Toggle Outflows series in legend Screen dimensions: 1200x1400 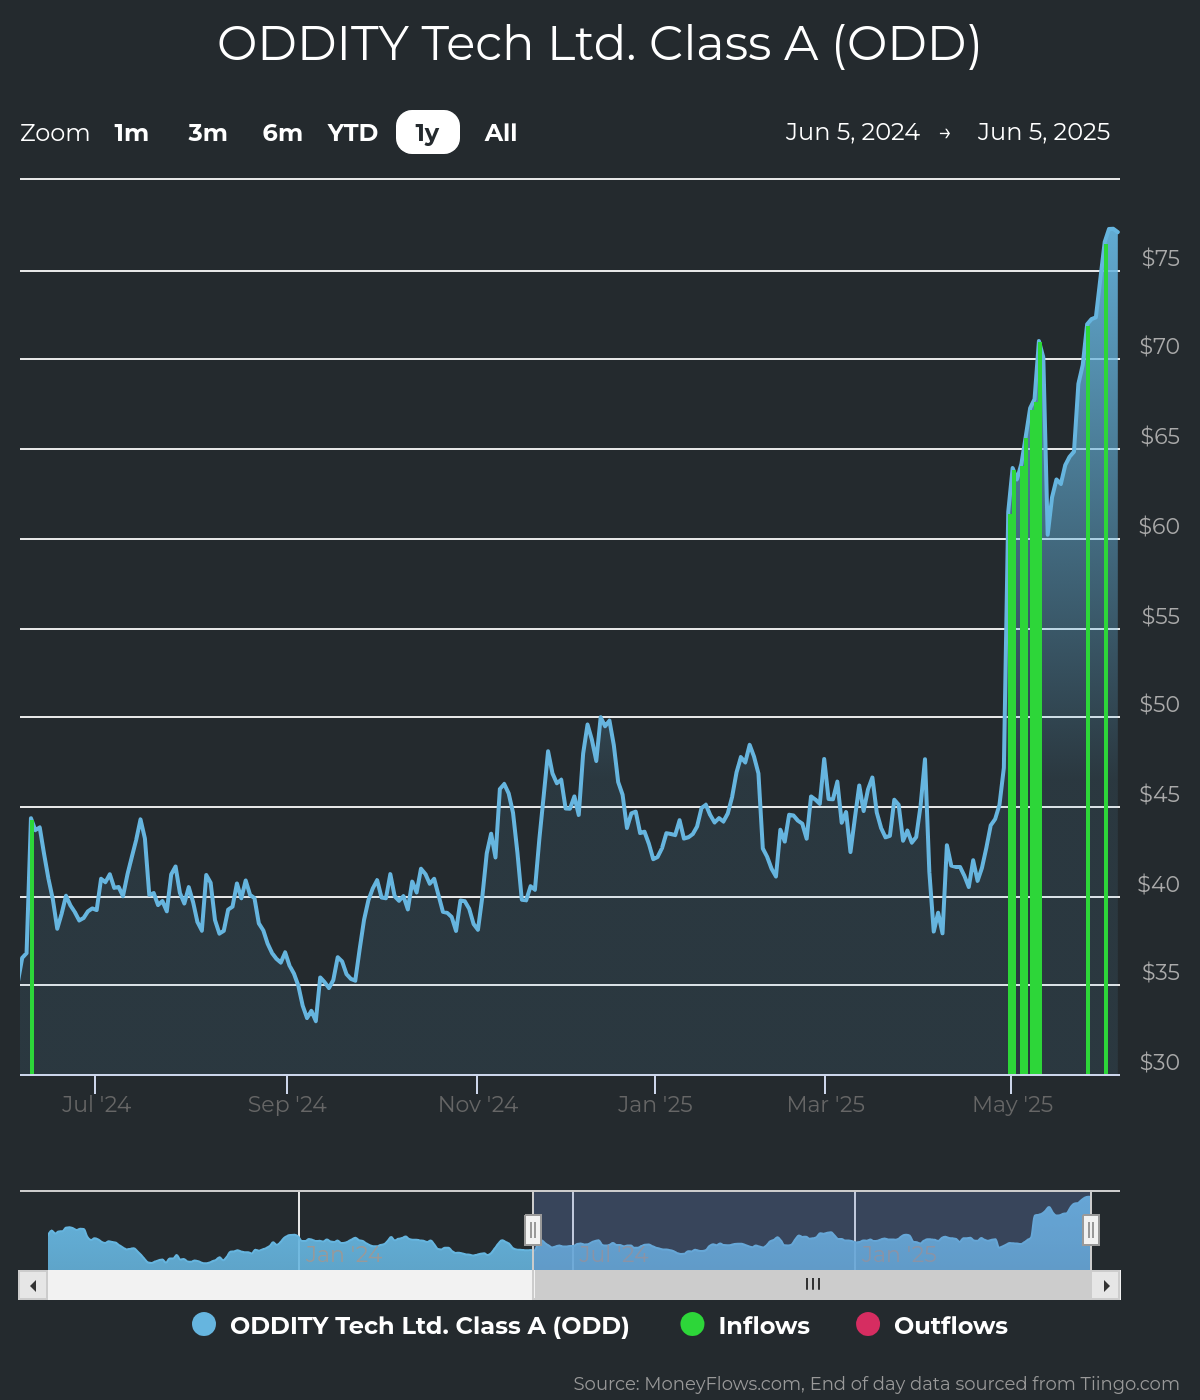[950, 1326]
